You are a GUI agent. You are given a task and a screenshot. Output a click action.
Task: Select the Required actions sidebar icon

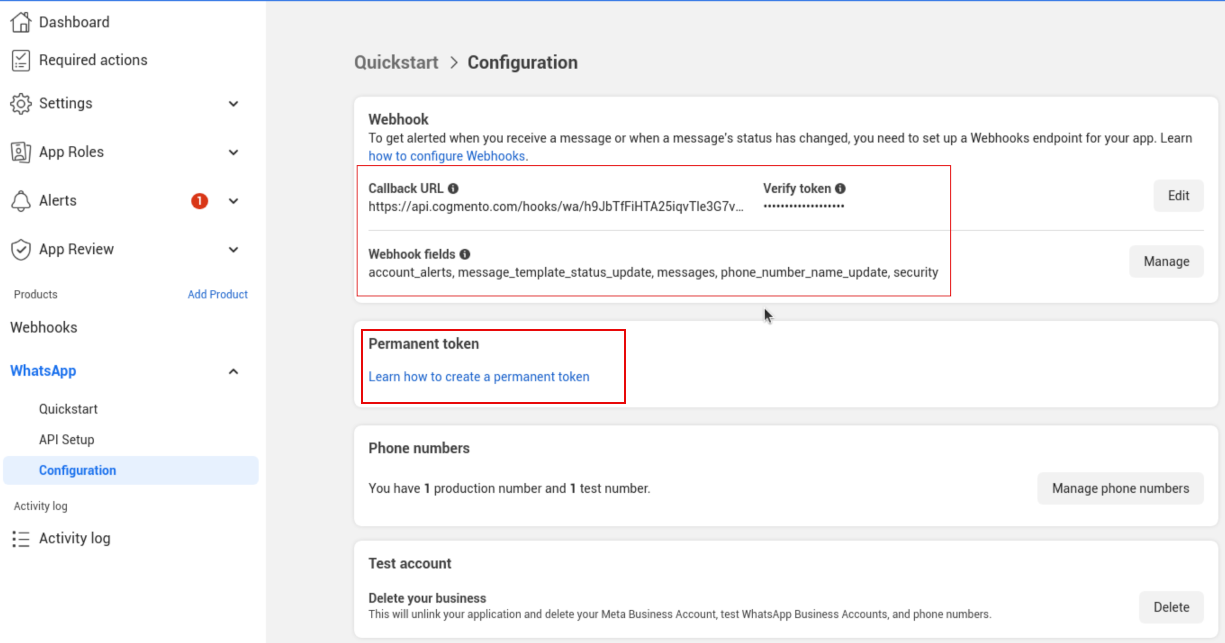coord(22,60)
